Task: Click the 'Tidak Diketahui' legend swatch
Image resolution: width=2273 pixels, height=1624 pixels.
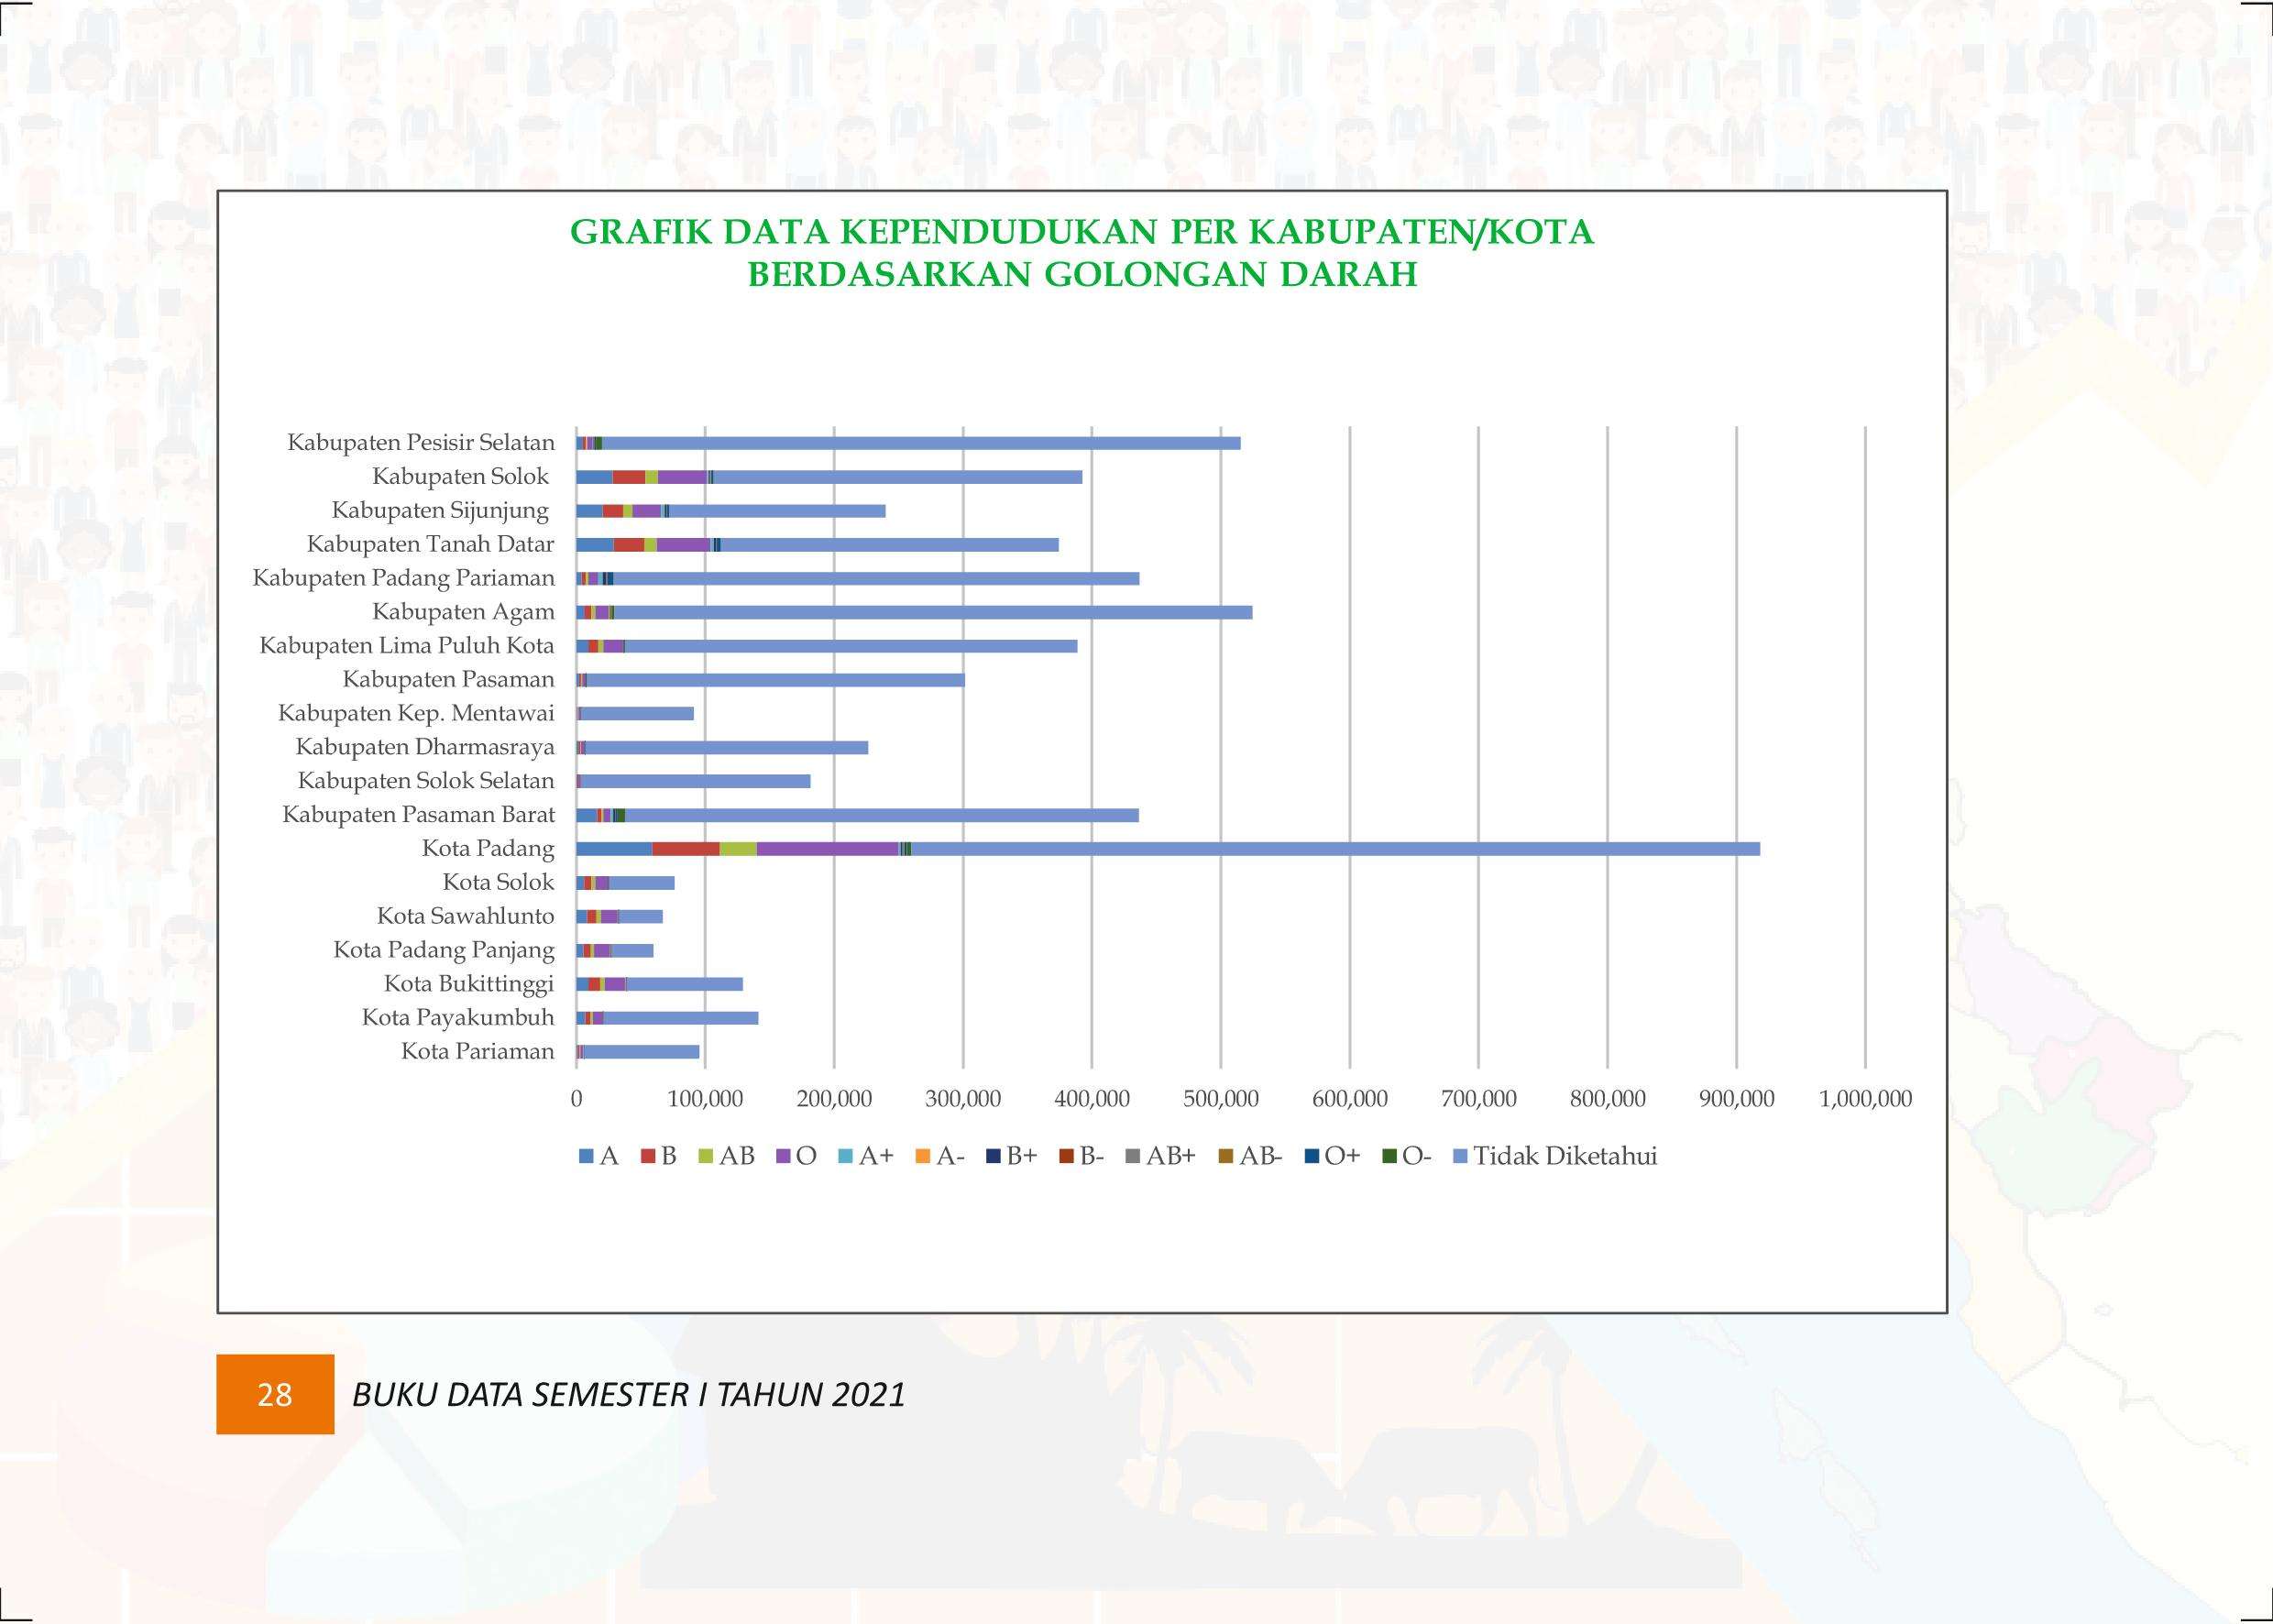Action: click(x=1460, y=1157)
